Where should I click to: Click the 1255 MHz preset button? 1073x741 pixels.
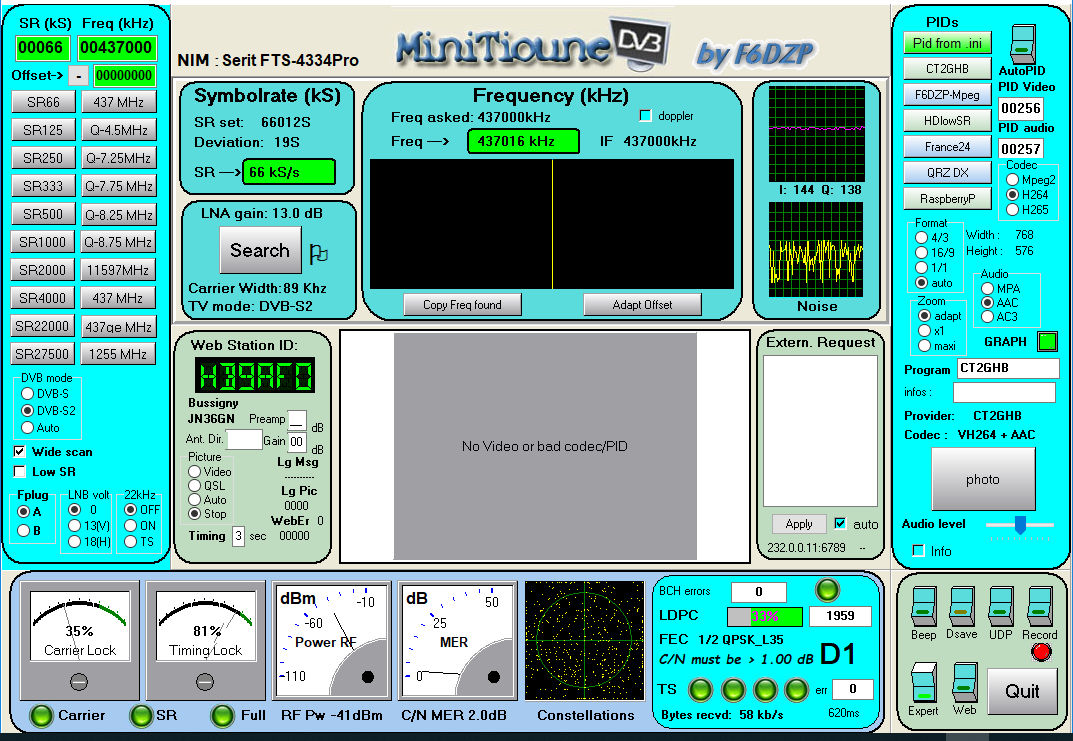click(x=118, y=354)
